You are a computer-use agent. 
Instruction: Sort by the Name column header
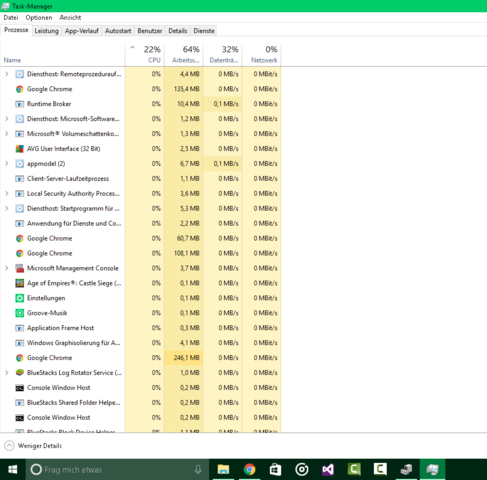coord(63,55)
